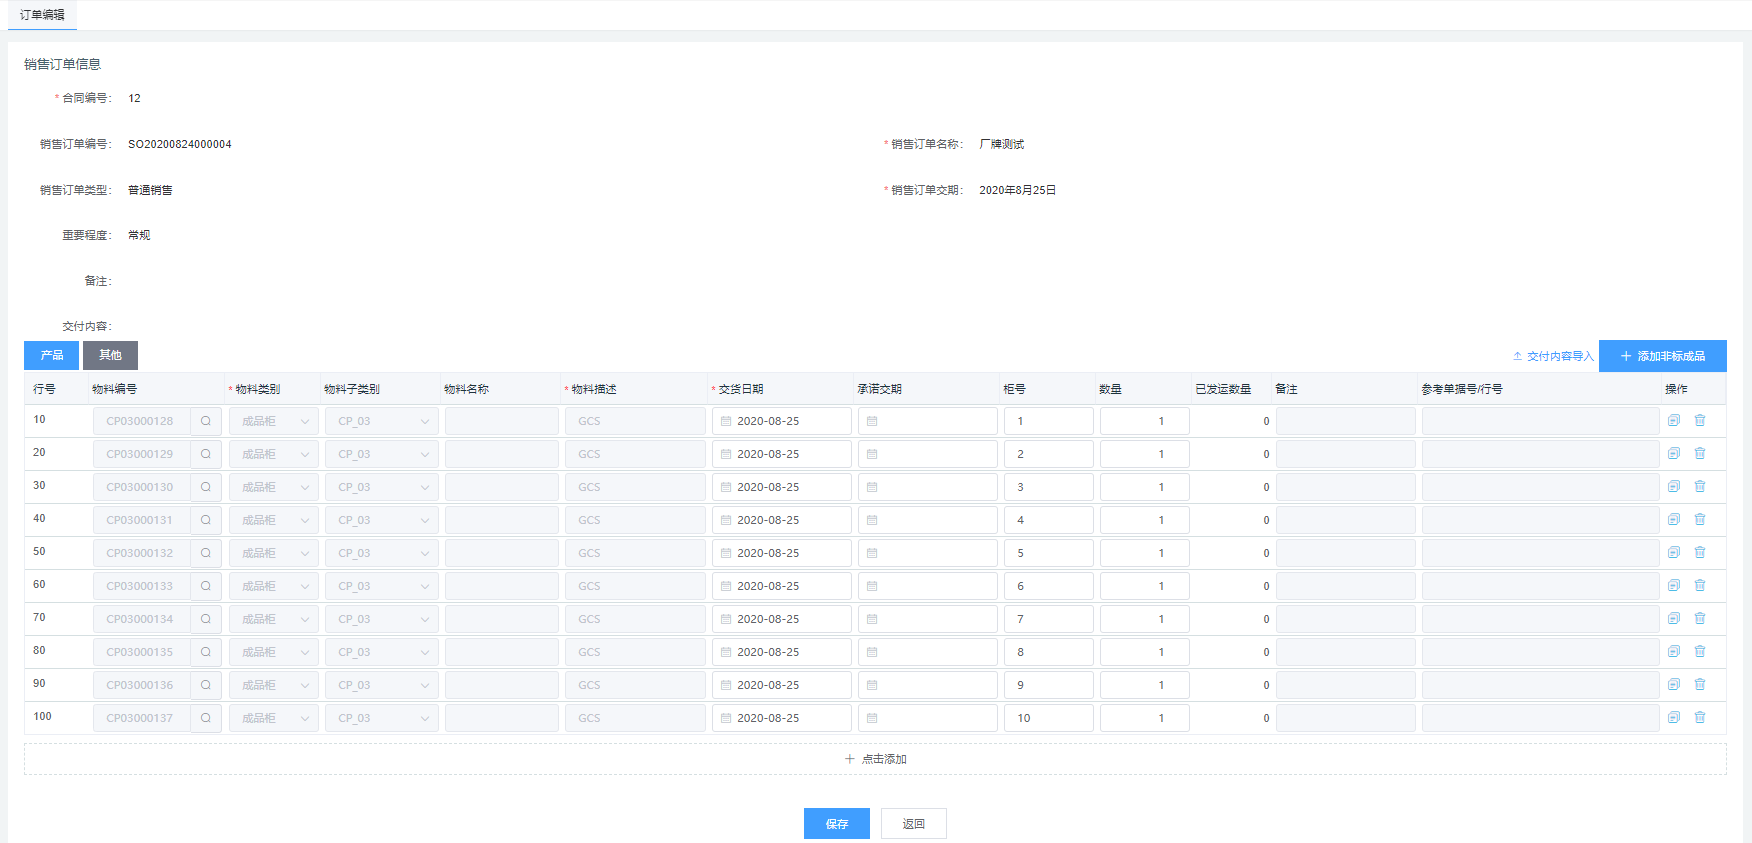1752x843 pixels.
Task: Click search icon for material CP03000133
Action: 206,586
